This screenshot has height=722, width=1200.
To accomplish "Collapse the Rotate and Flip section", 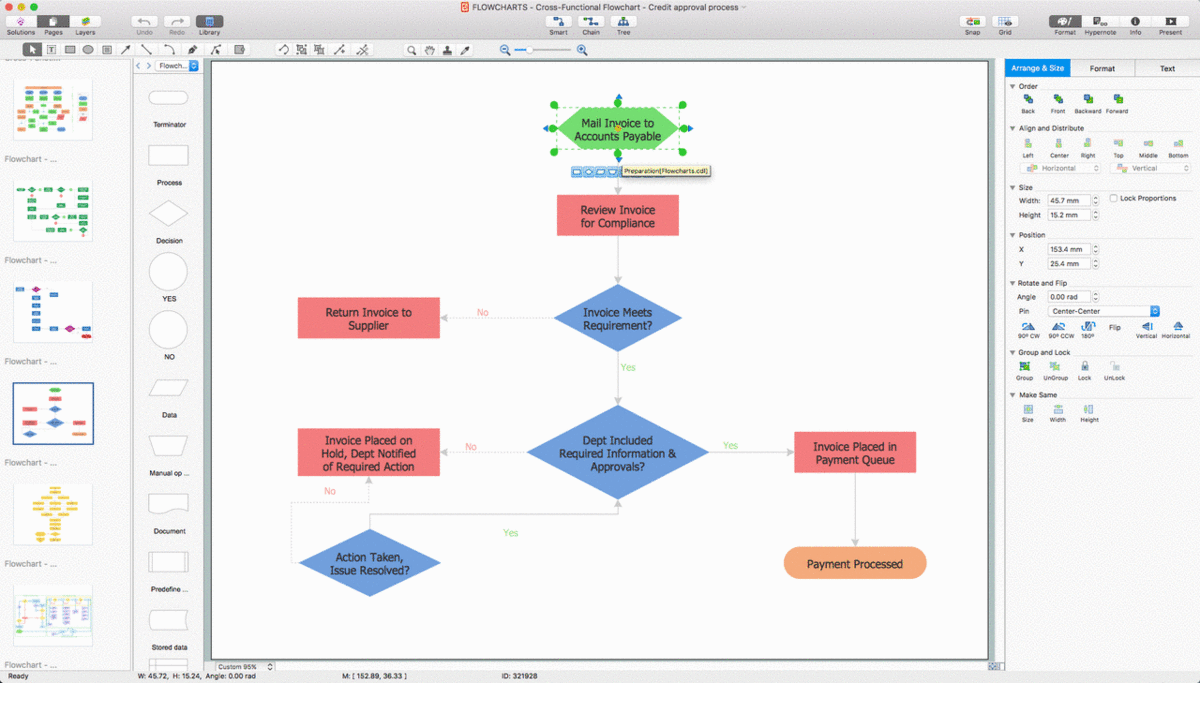I will [x=1012, y=283].
